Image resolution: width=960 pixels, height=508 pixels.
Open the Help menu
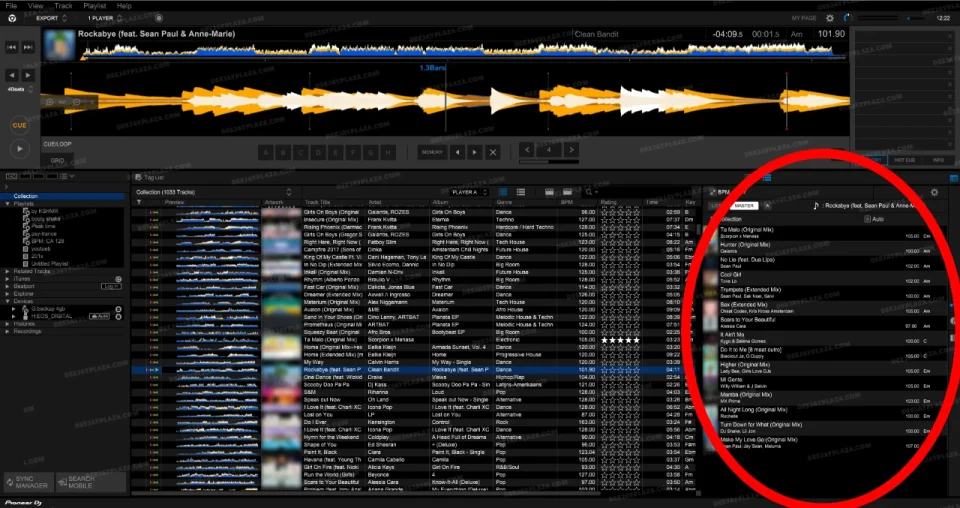[x=124, y=6]
